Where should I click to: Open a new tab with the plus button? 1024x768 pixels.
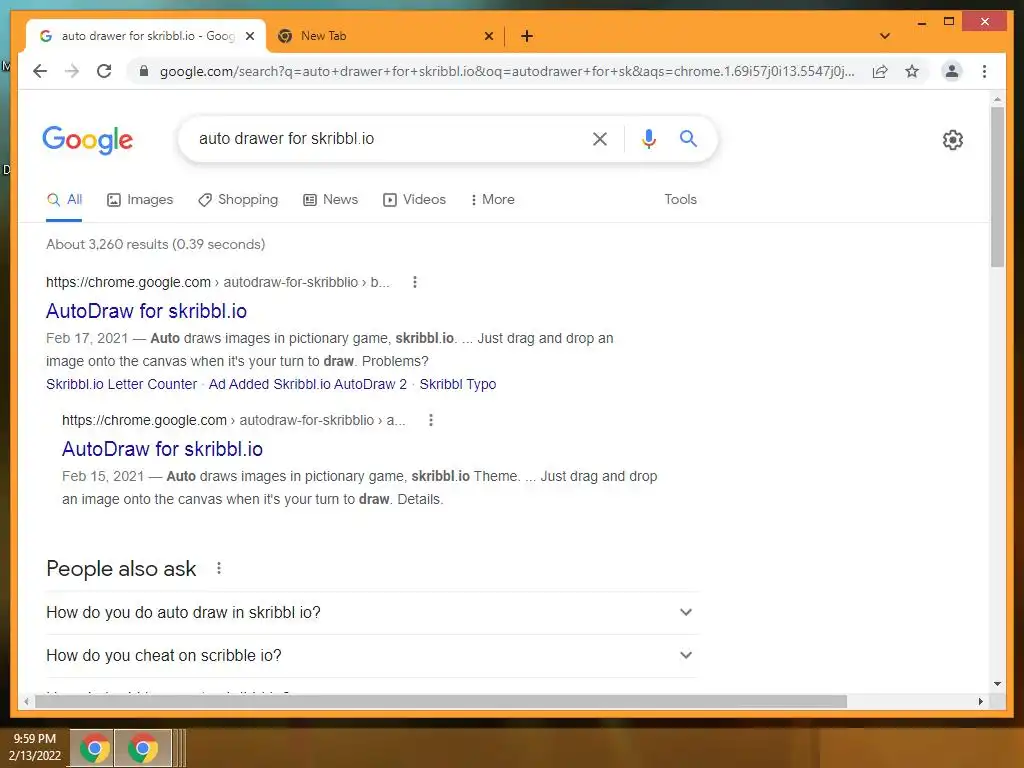pos(527,36)
